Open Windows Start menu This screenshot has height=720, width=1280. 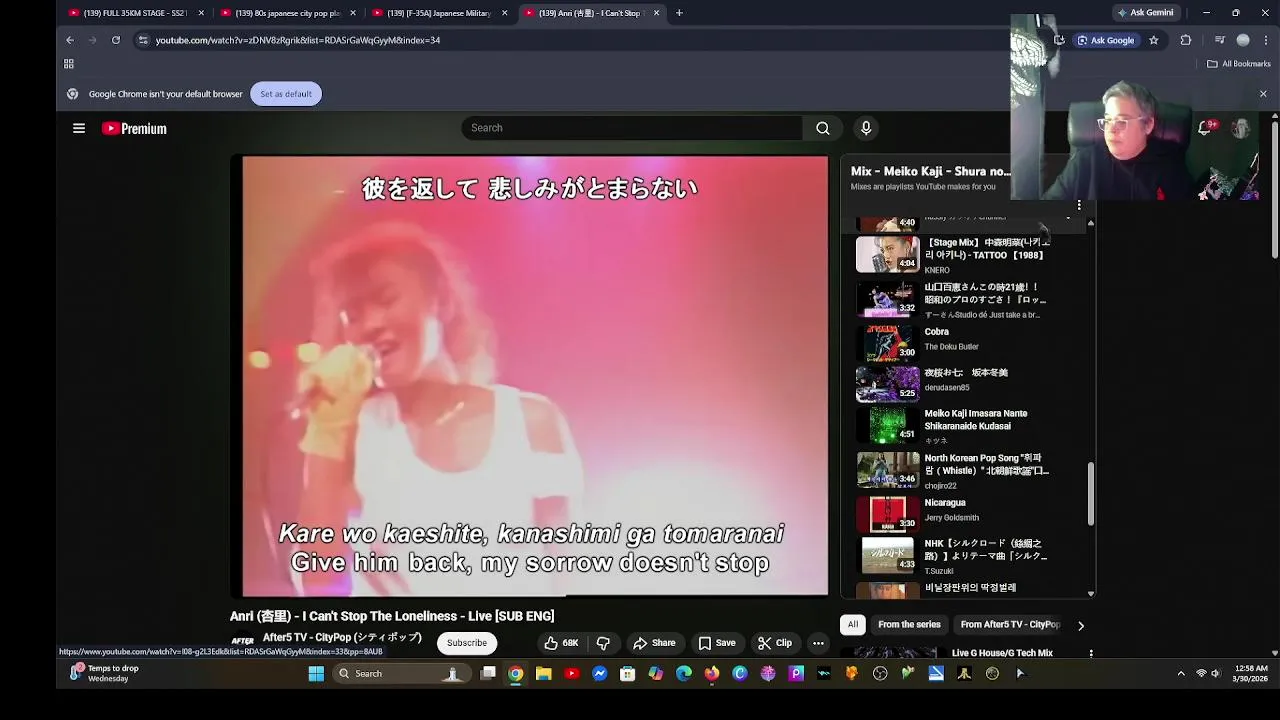(x=316, y=673)
